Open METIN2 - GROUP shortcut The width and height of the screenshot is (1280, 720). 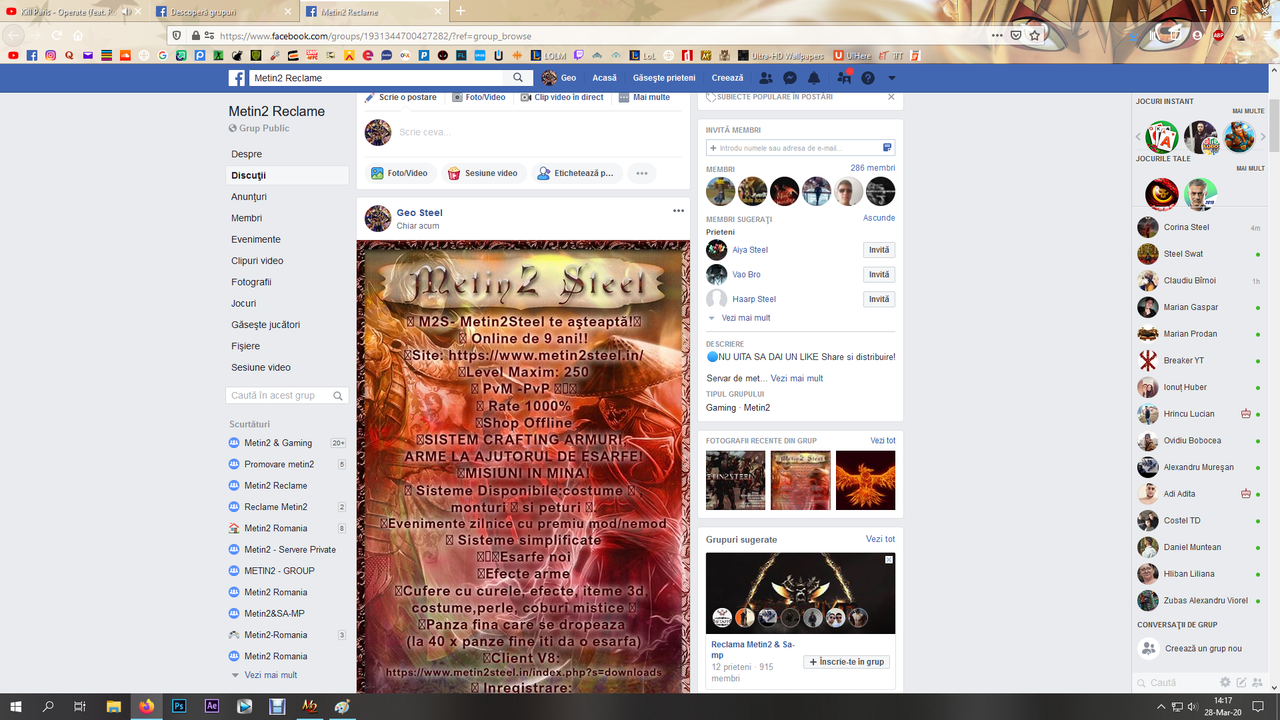pyautogui.click(x=279, y=571)
